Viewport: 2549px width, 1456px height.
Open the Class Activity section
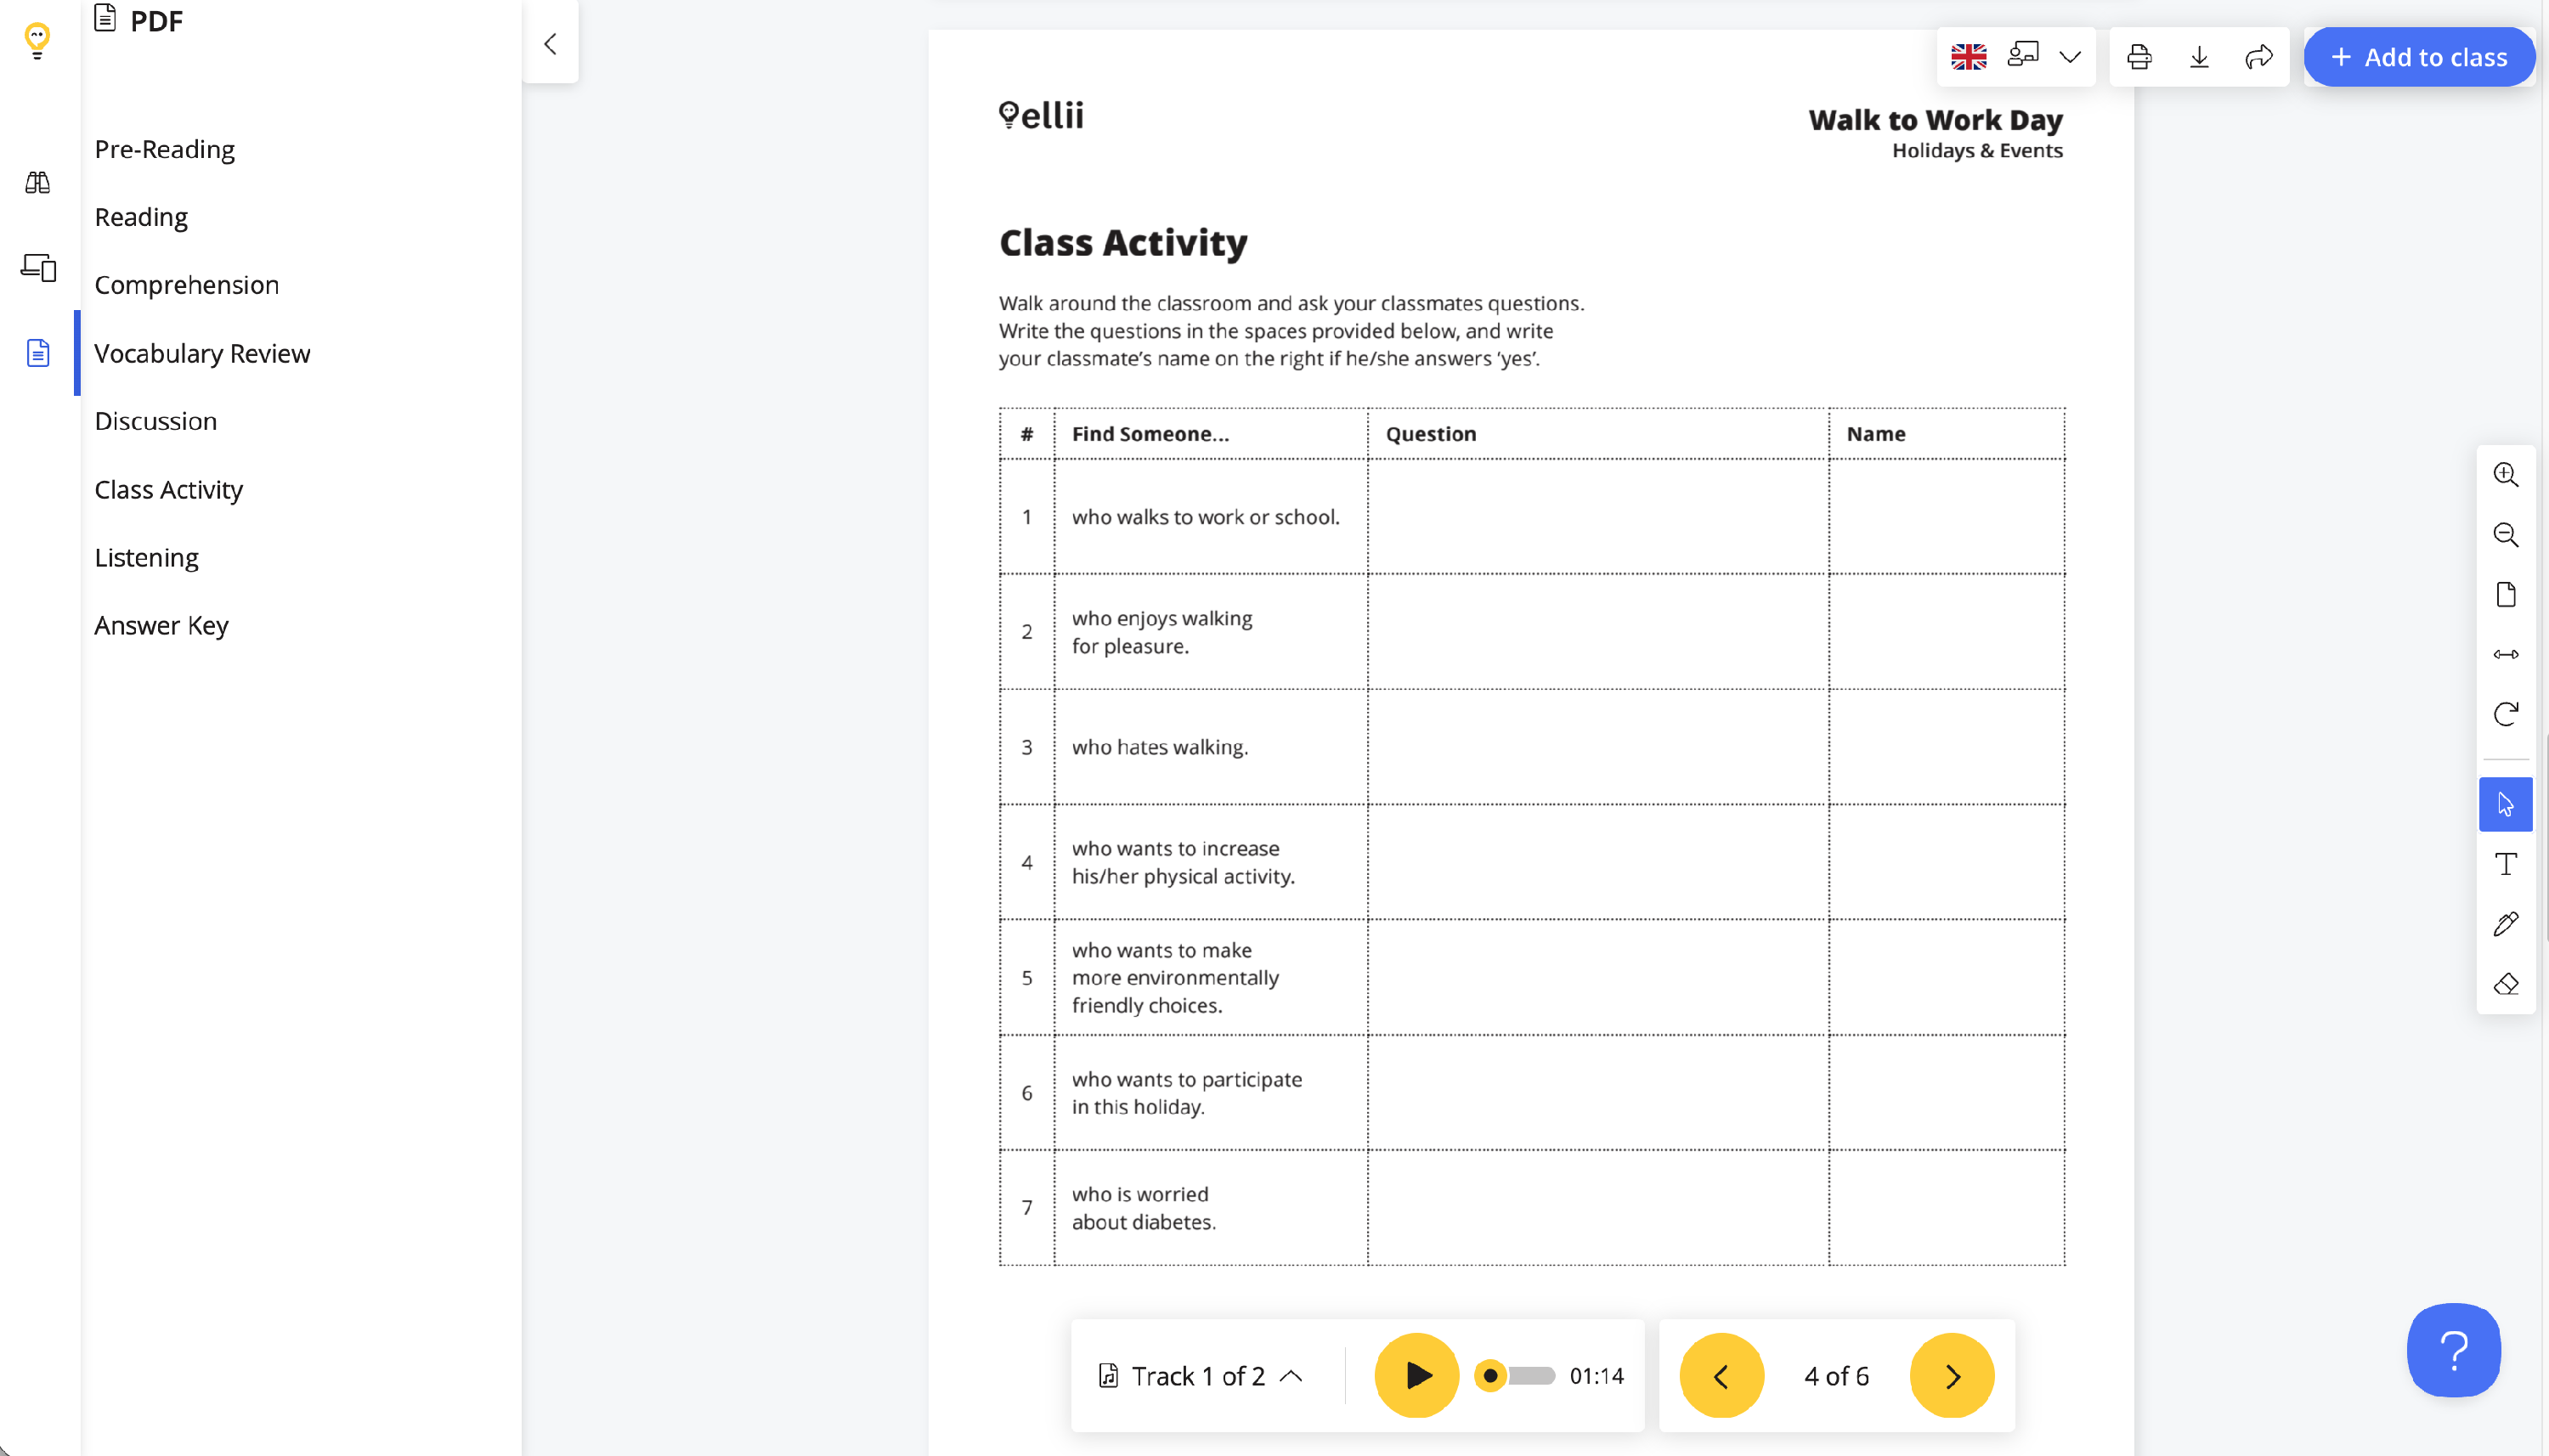point(168,489)
